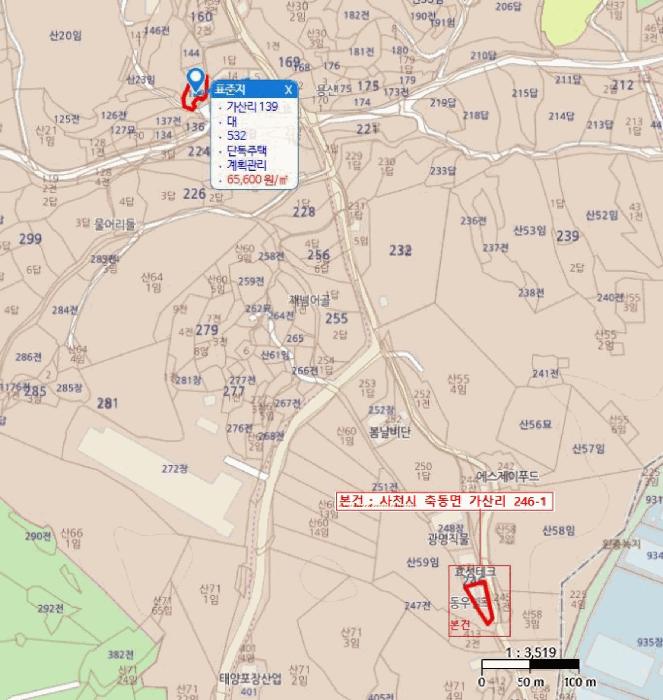
Task: Click the 에스제이푸드 business label
Action: [x=507, y=476]
